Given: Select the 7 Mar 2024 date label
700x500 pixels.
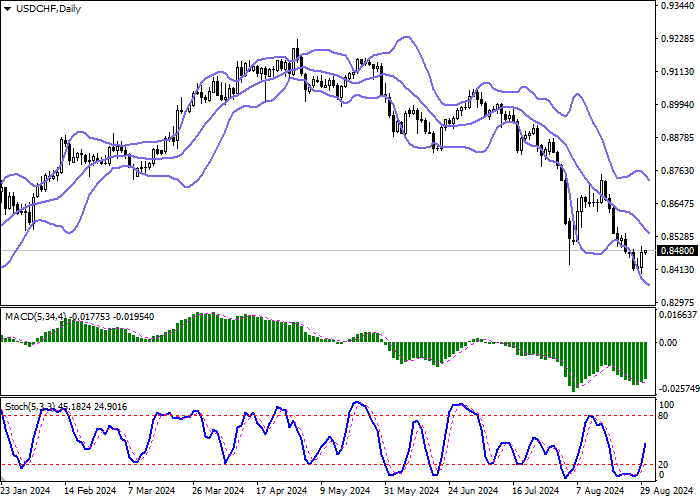Looking at the screenshot, I should (152, 491).
